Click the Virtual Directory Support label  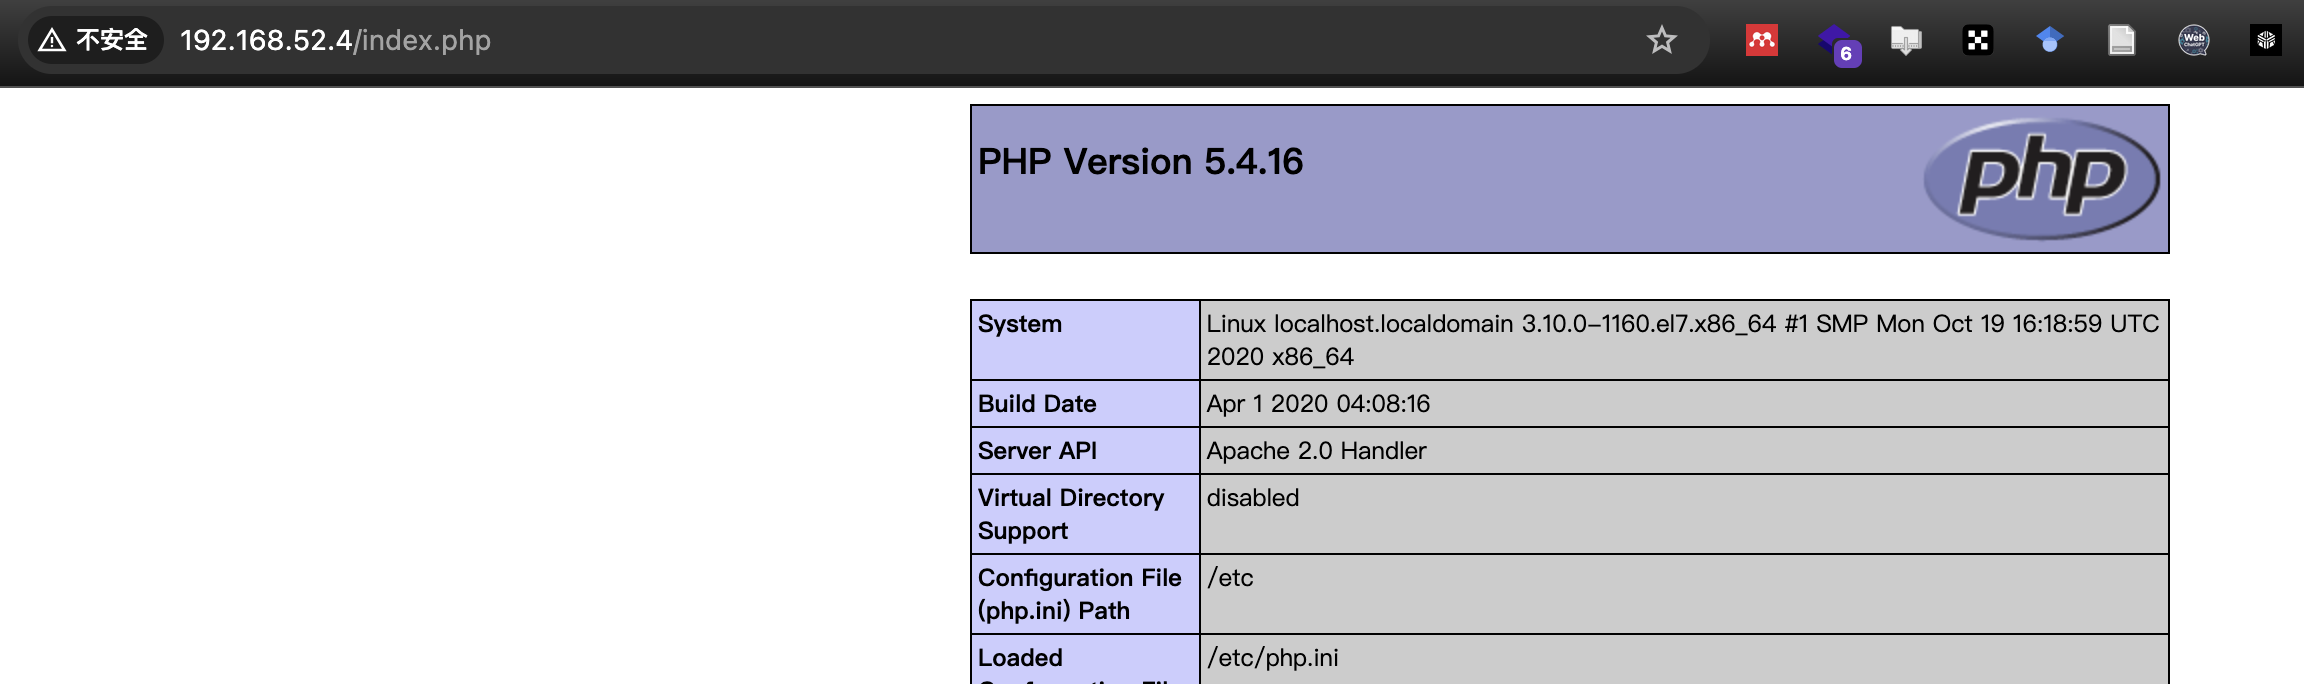(x=1070, y=514)
